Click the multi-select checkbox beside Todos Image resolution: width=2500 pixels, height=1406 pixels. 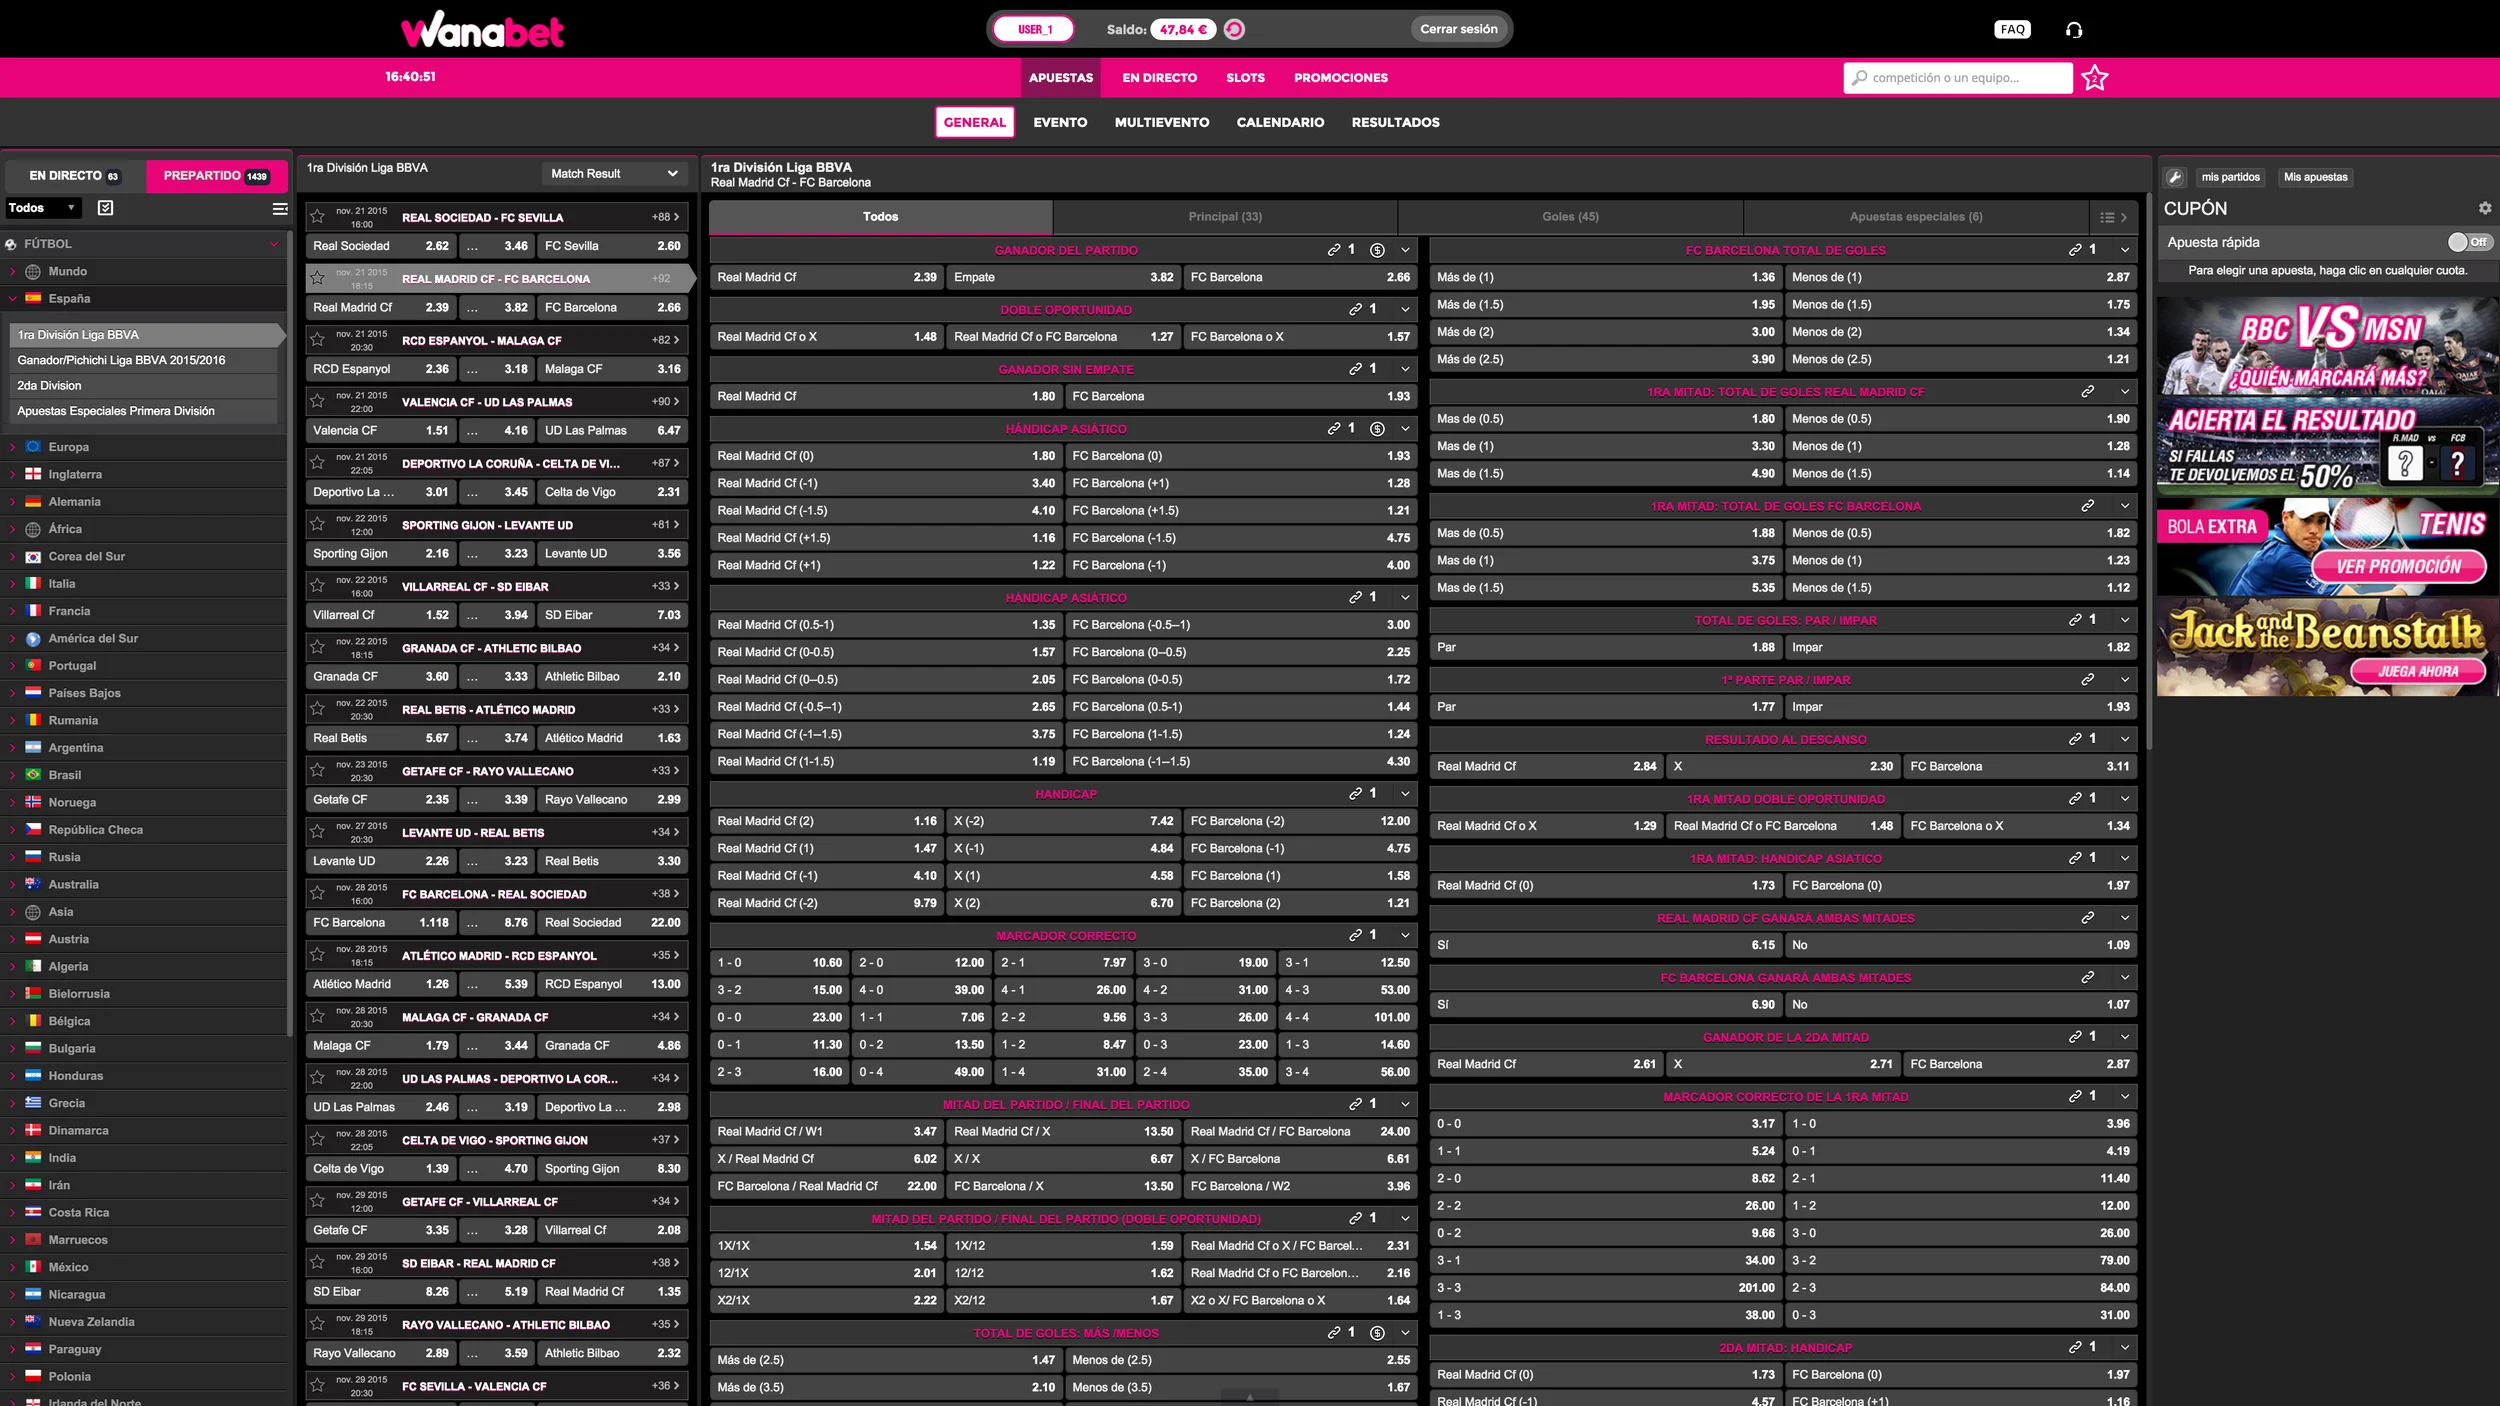pyautogui.click(x=106, y=208)
